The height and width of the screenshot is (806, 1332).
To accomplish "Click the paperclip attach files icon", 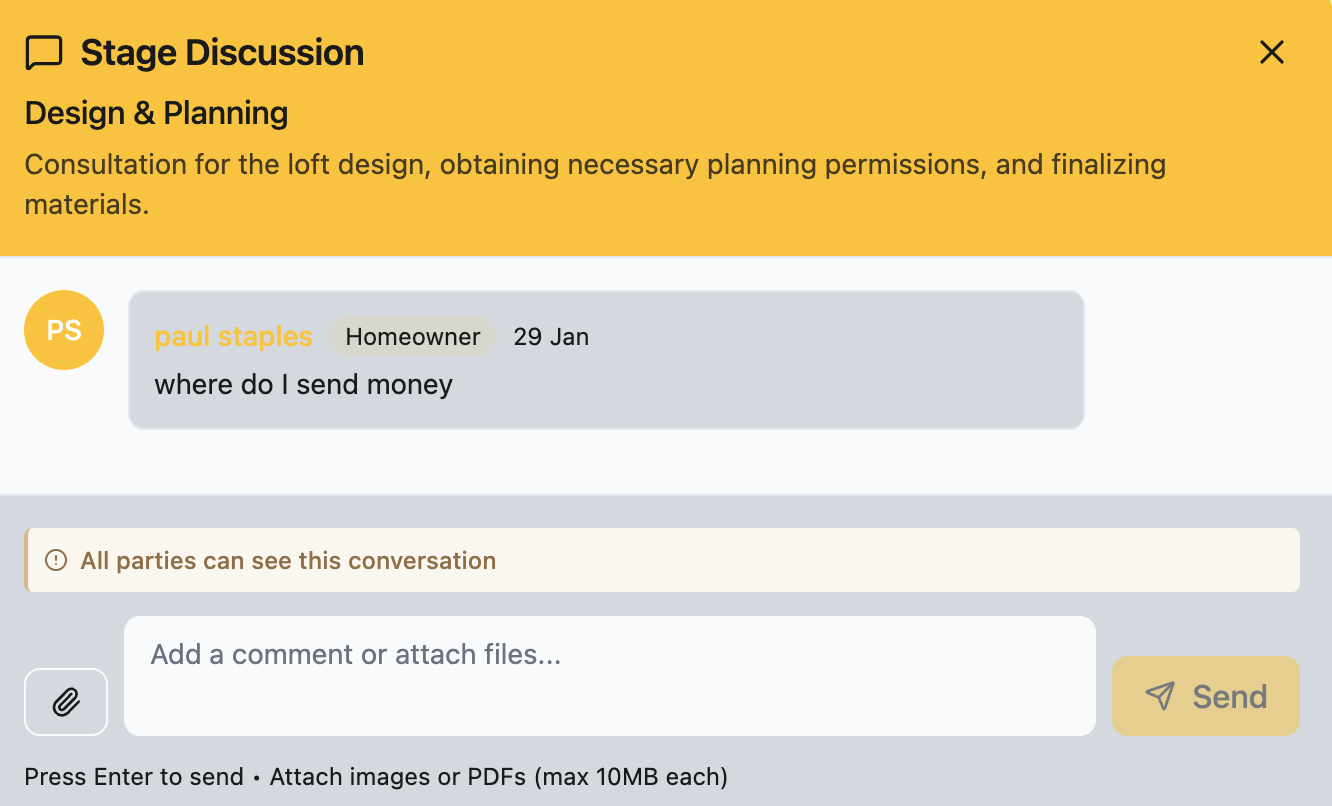I will click(66, 701).
